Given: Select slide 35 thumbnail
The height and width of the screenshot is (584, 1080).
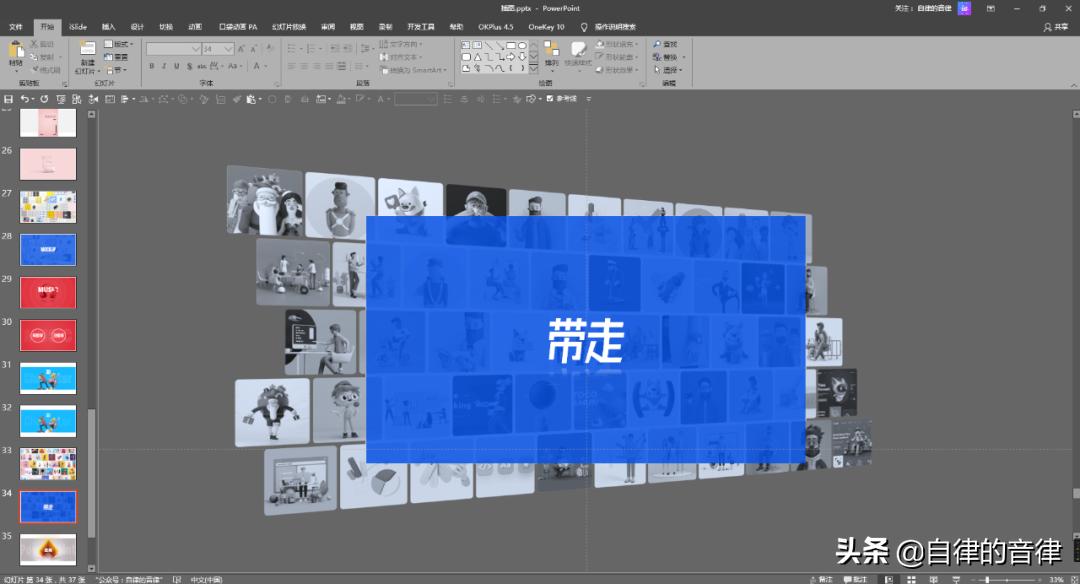Looking at the screenshot, I should pyautogui.click(x=48, y=550).
